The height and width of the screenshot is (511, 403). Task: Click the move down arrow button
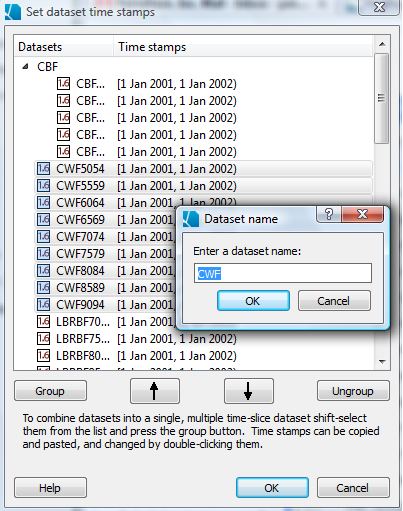click(x=249, y=391)
